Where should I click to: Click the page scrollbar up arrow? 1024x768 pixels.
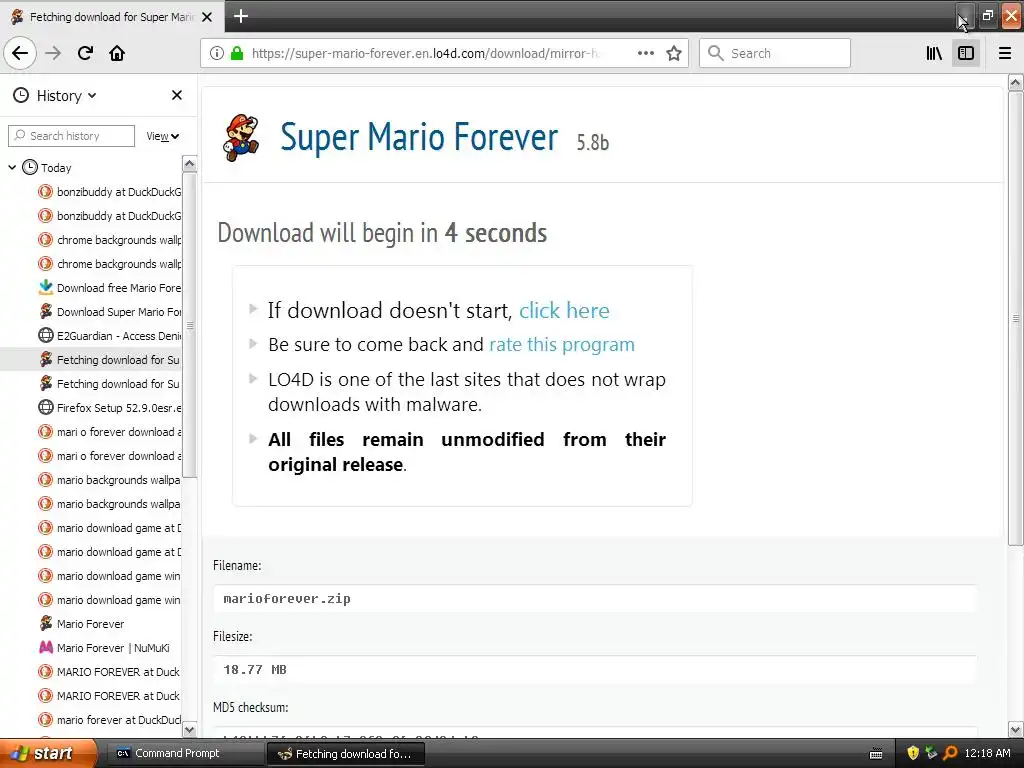[x=1016, y=83]
